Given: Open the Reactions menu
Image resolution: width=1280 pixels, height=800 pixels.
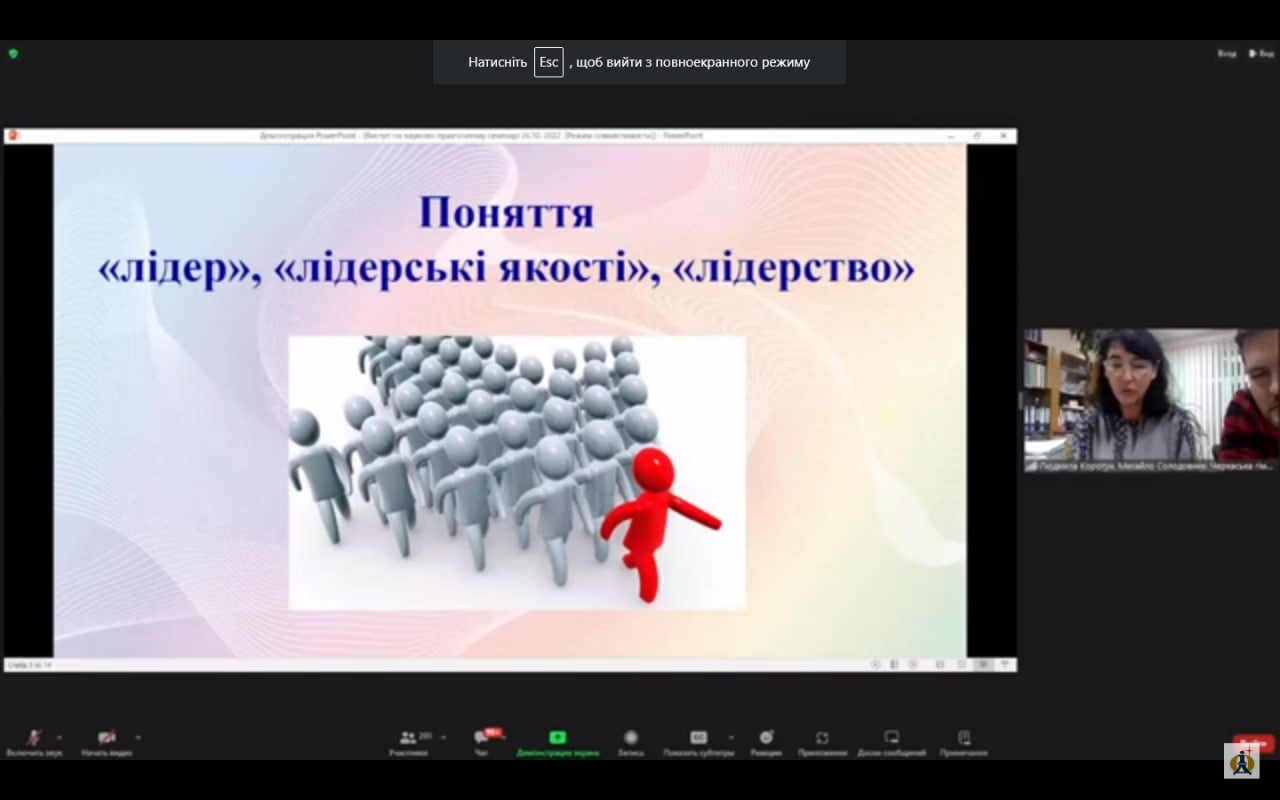Looking at the screenshot, I should [x=766, y=740].
